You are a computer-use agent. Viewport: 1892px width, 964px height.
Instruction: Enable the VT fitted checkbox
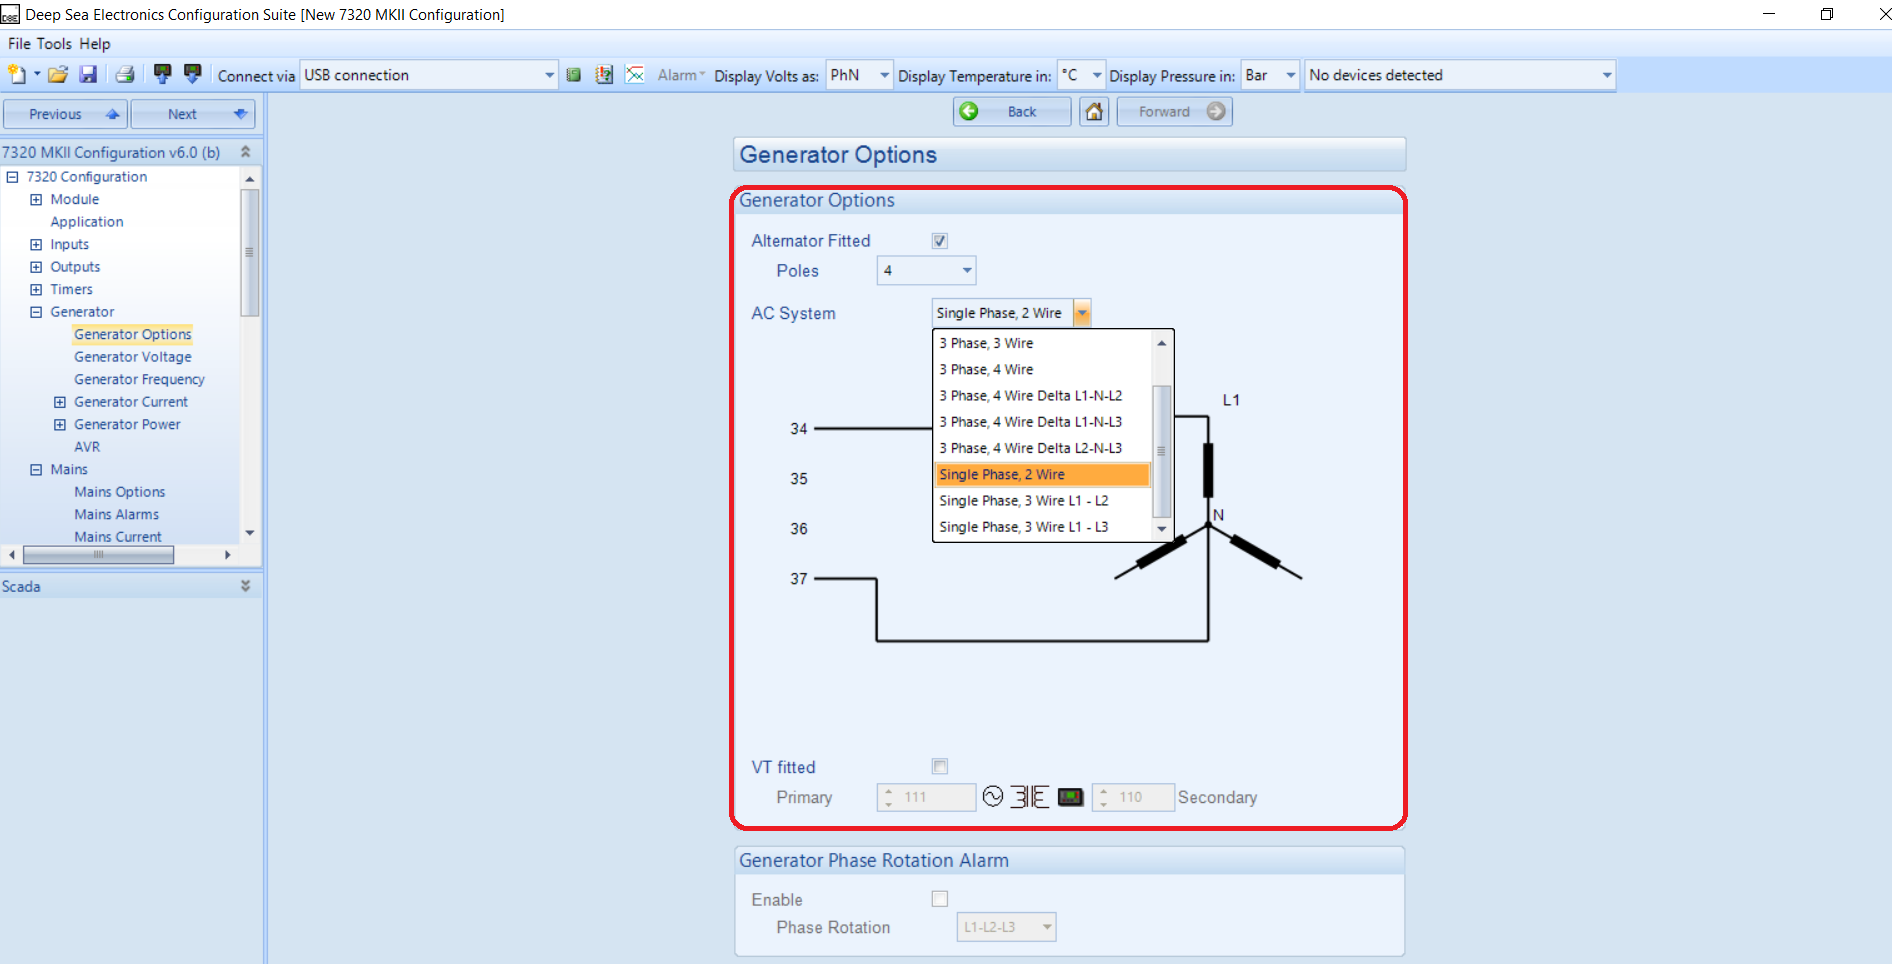(x=940, y=767)
